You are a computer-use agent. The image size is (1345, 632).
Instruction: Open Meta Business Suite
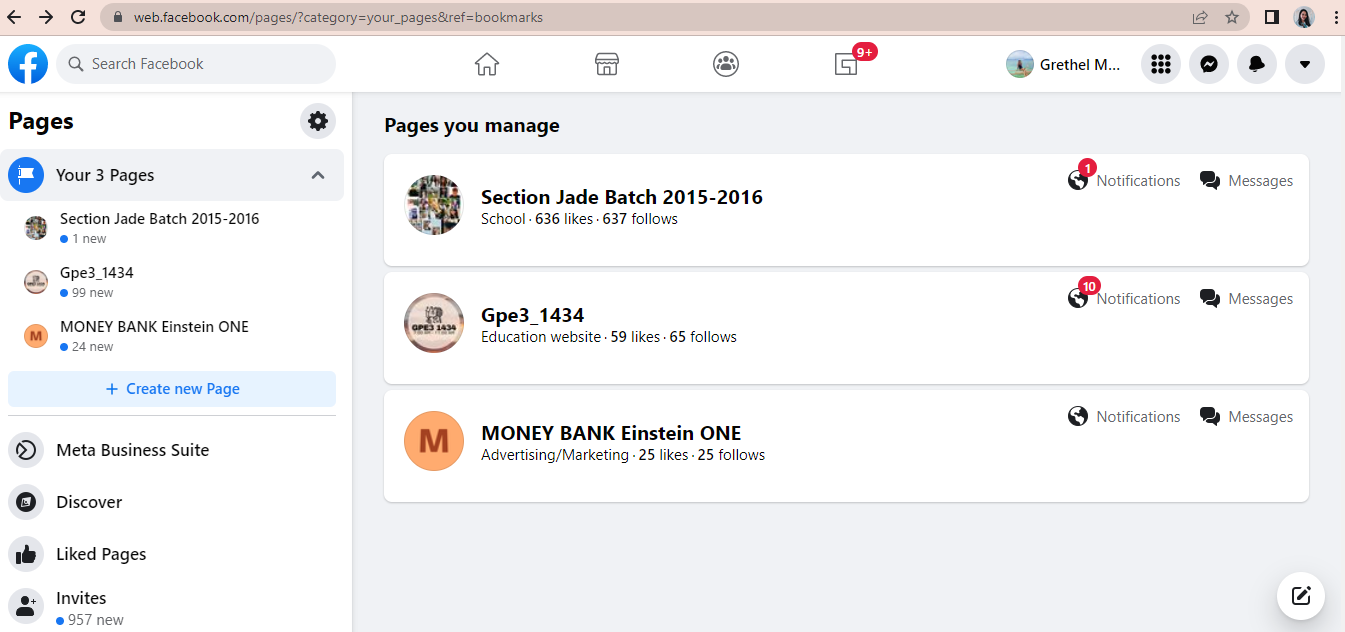tap(172, 450)
